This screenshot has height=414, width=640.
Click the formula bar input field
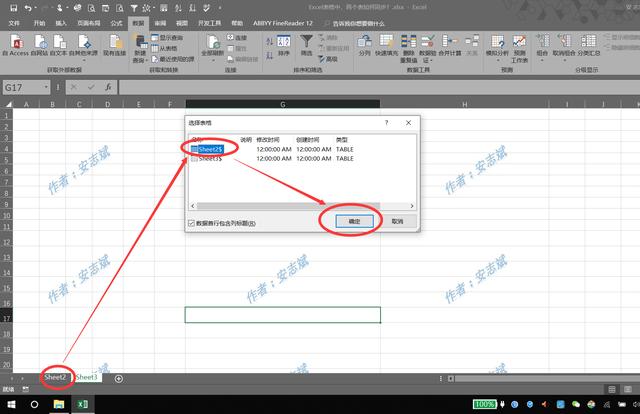click(x=379, y=87)
